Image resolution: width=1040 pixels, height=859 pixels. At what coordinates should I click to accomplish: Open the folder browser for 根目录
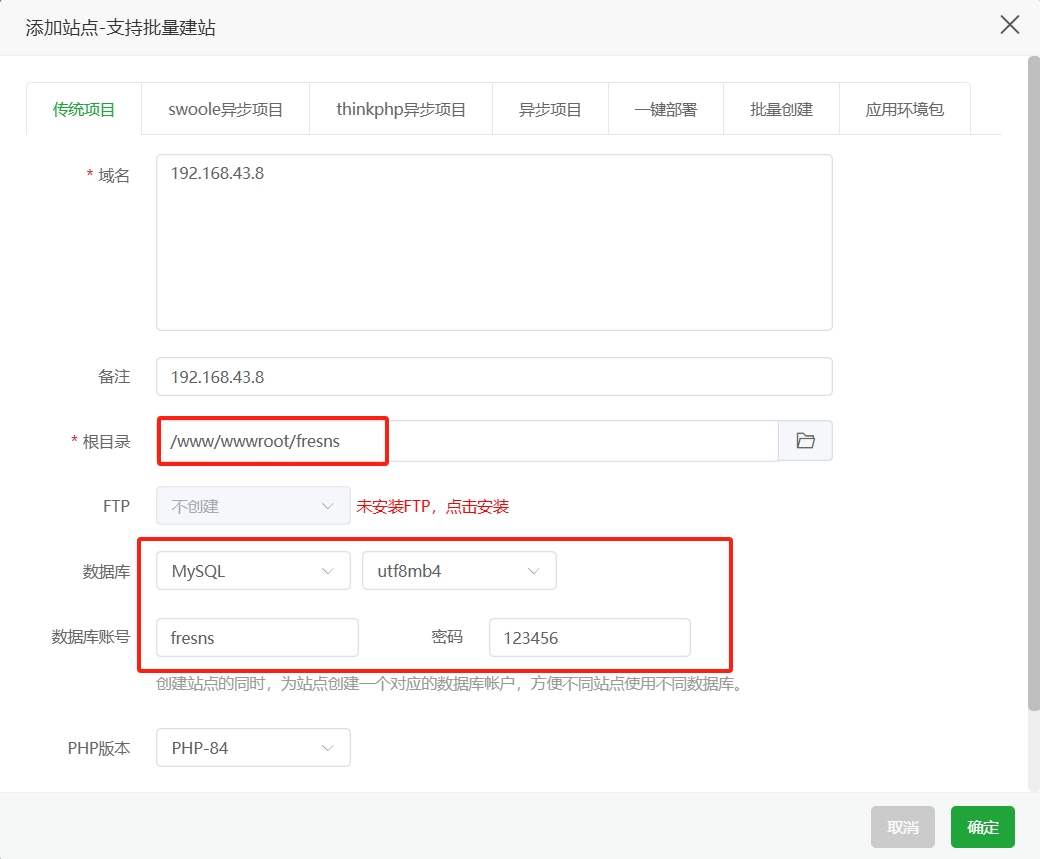coord(806,440)
